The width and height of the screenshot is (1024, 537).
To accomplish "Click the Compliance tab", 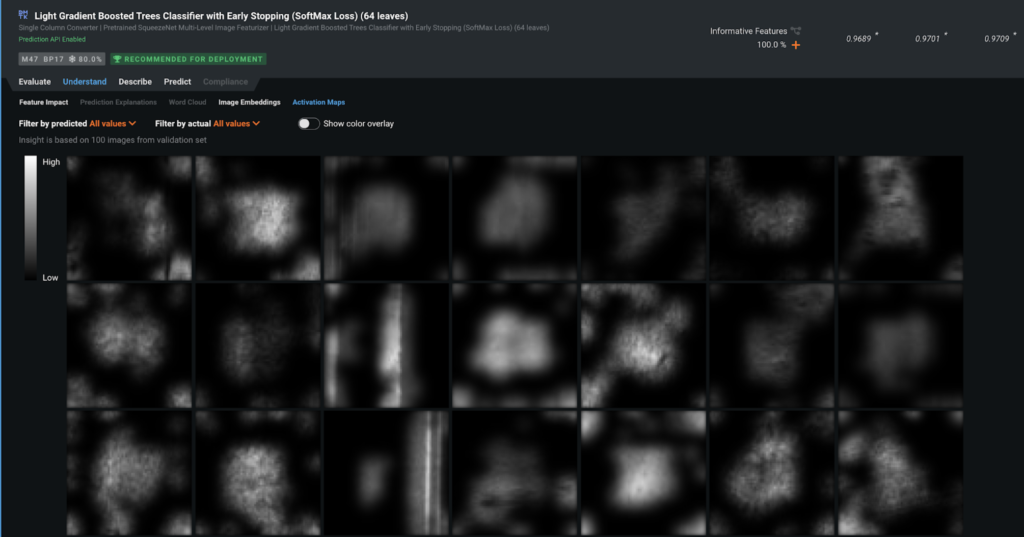I will (225, 82).
